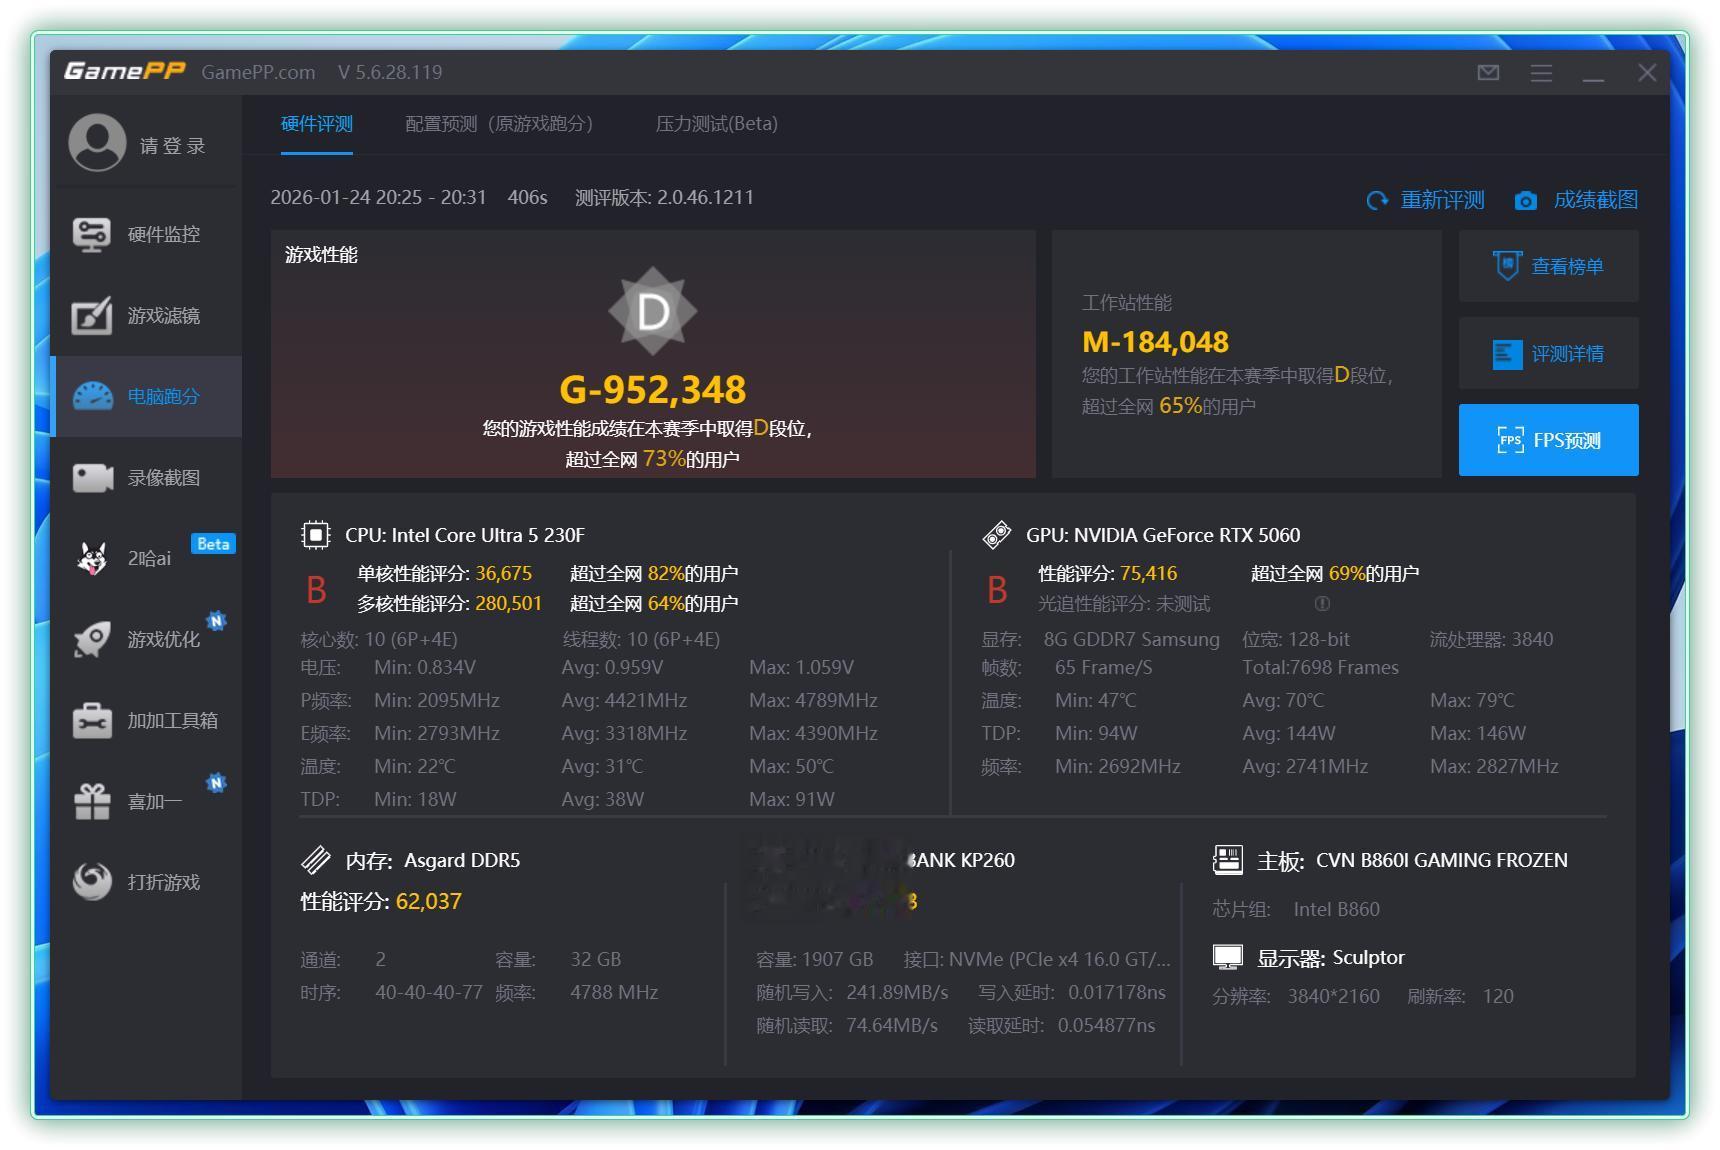
Task: Click the game score G-952,348
Action: click(652, 389)
